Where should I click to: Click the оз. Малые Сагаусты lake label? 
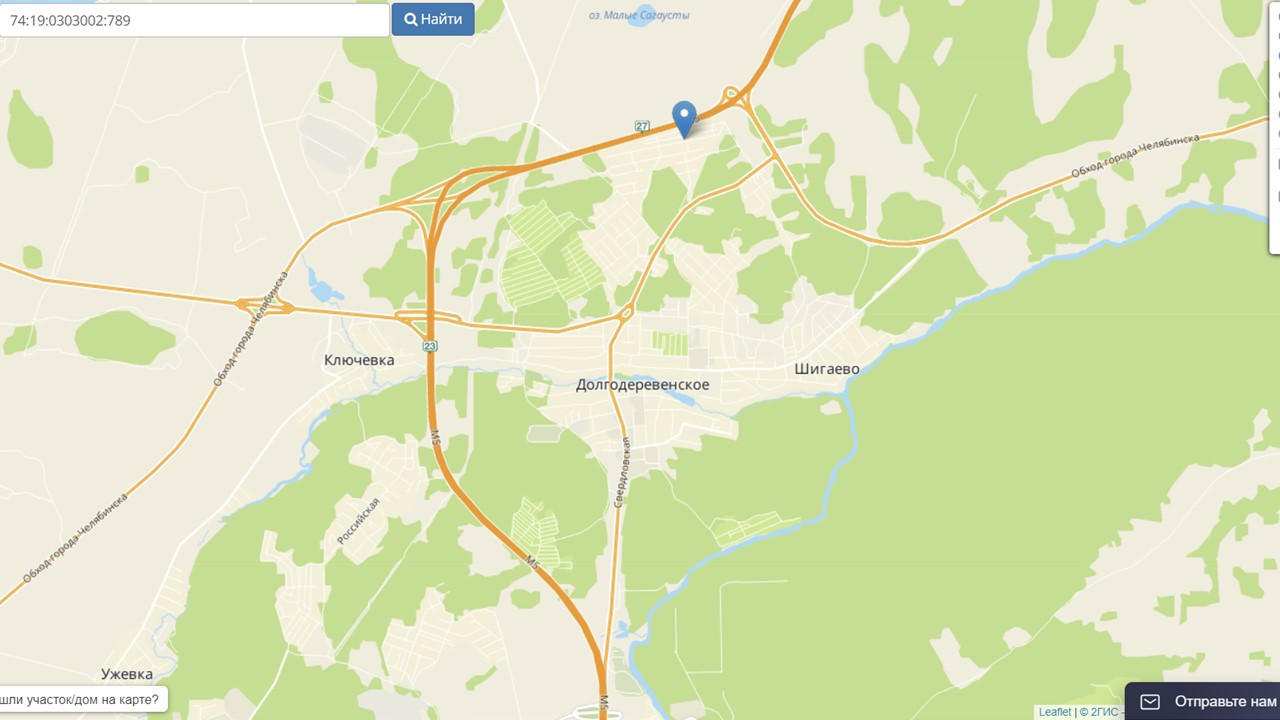[x=639, y=15]
